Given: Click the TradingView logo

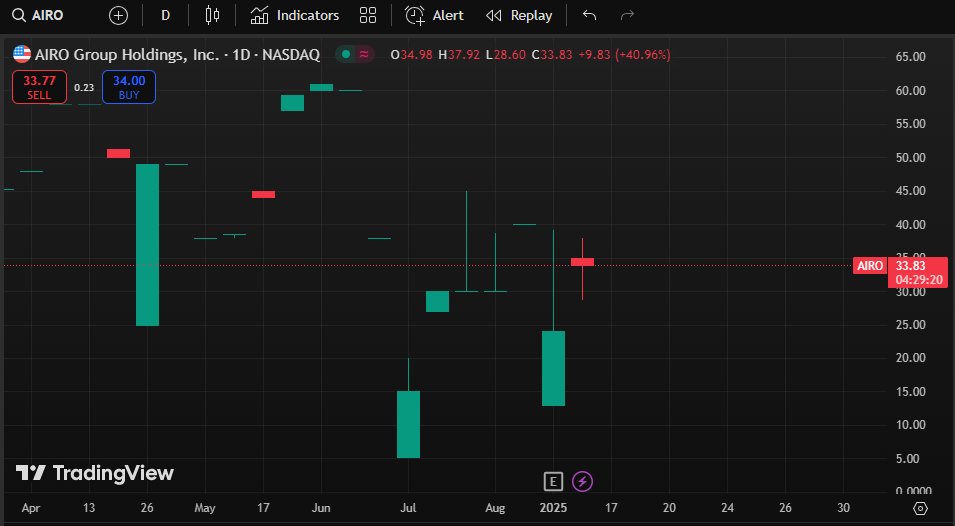Looking at the screenshot, I should tap(94, 473).
